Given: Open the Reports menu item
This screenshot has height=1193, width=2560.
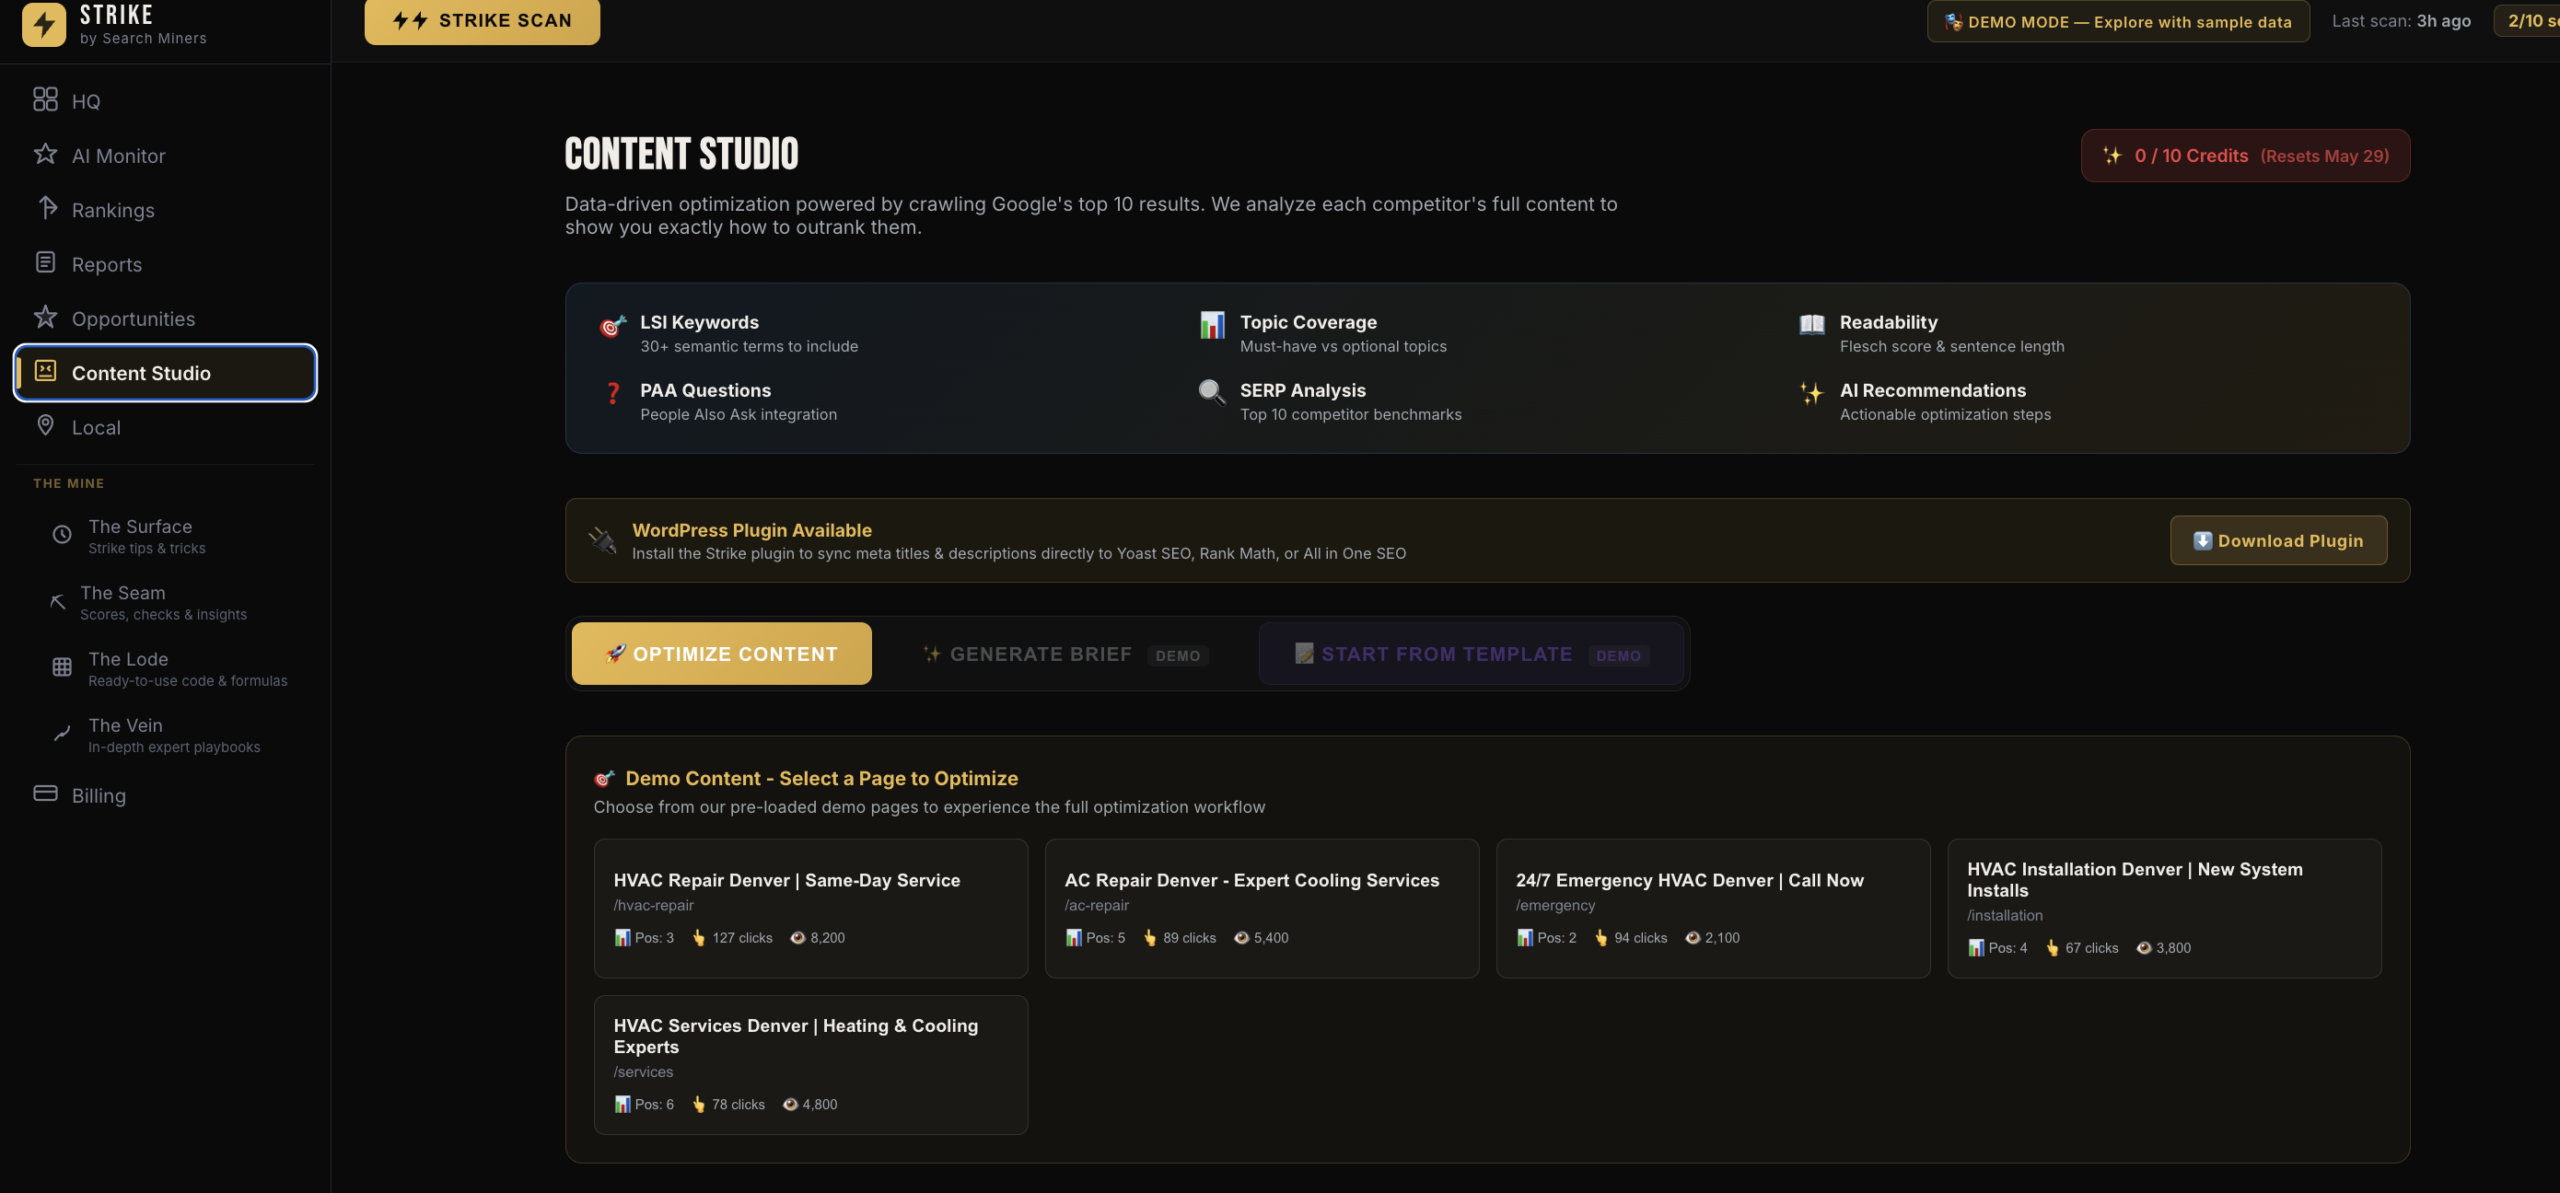Looking at the screenshot, I should 165,264.
